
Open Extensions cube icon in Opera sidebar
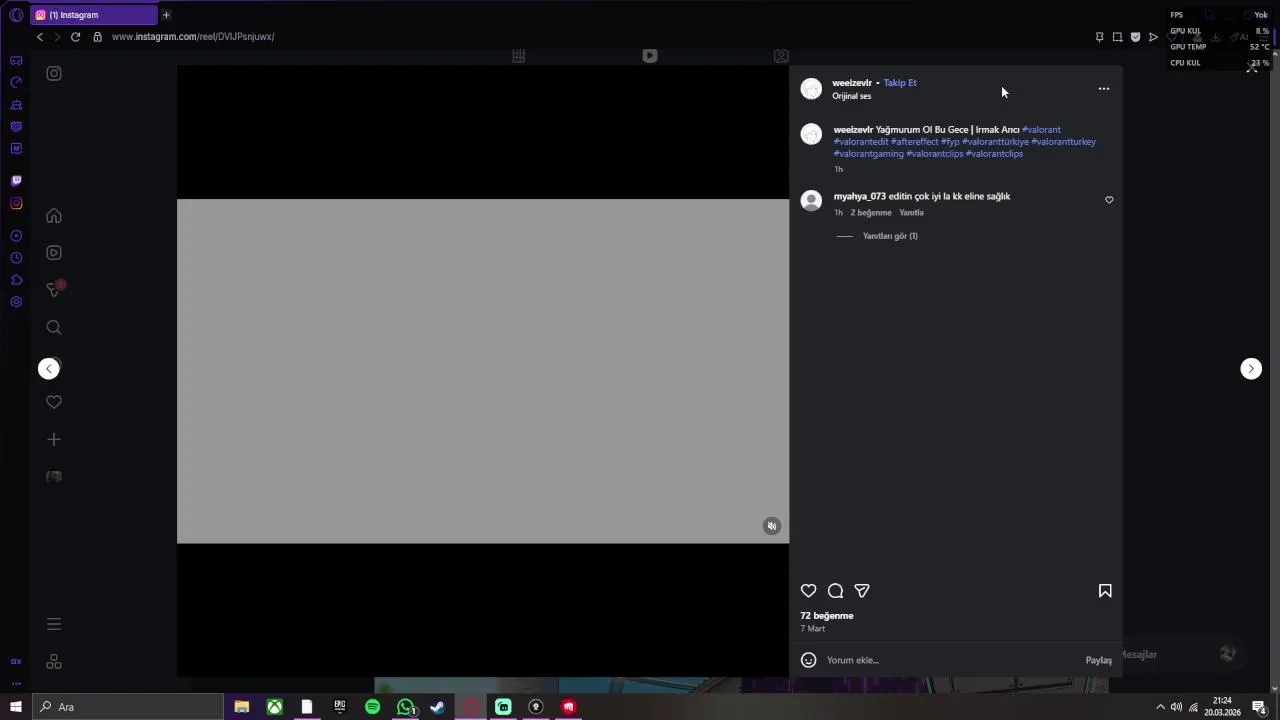click(x=16, y=280)
